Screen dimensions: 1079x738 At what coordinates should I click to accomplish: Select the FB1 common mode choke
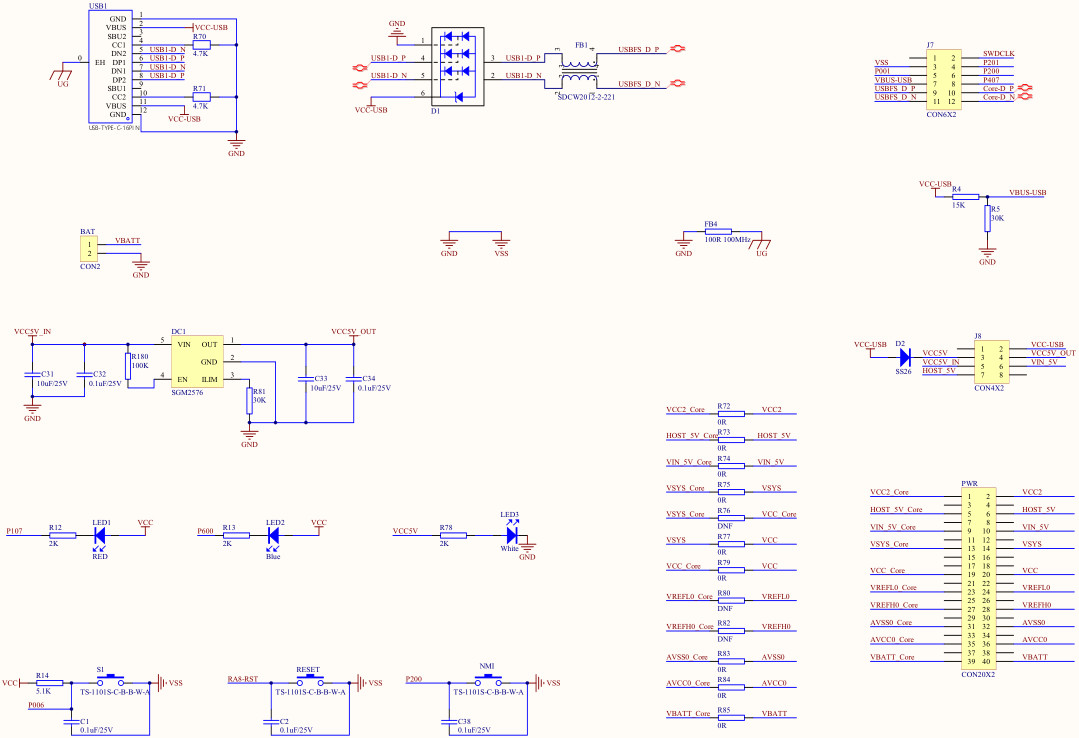click(578, 68)
